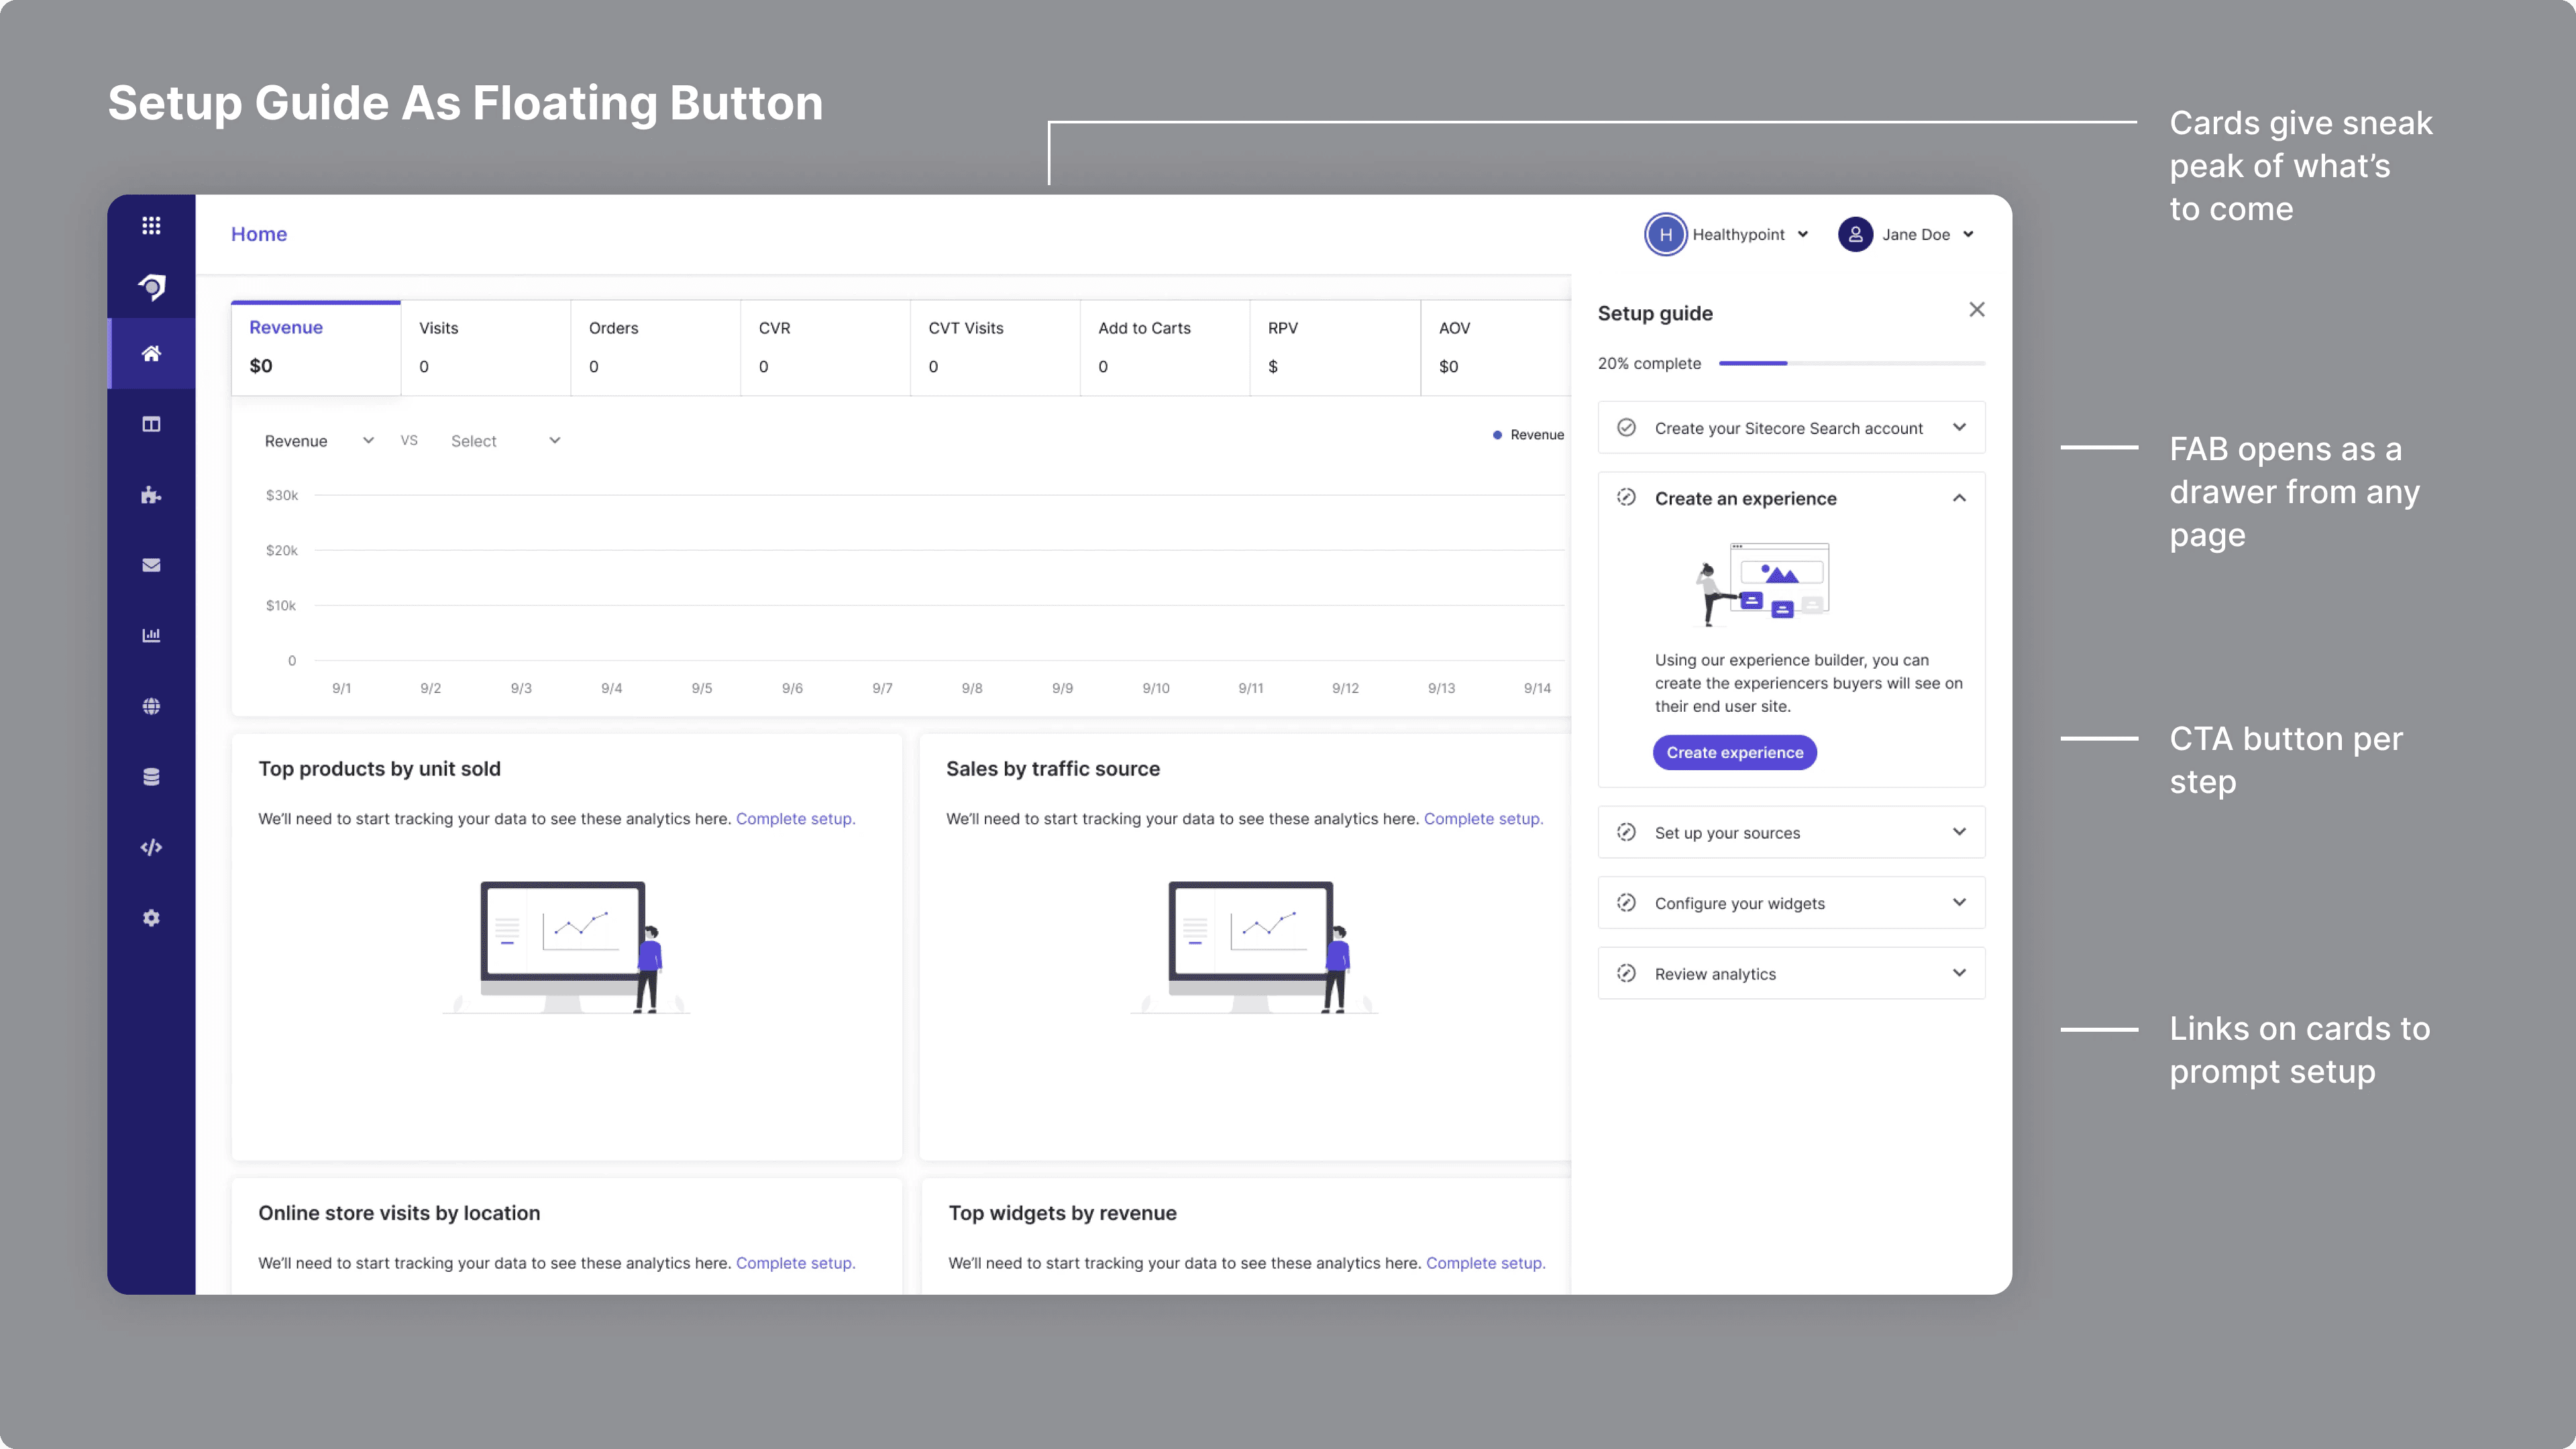Click status icon beside Configure your widgets

1627,903
